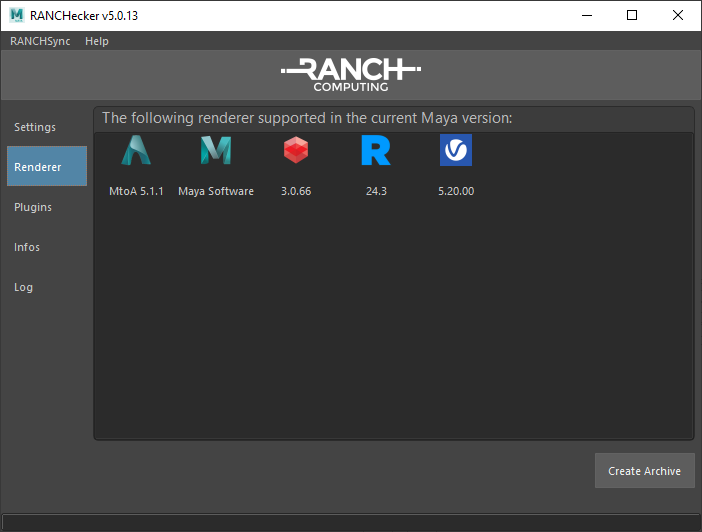The image size is (702, 532).
Task: Click the 5.20.00 version label
Action: coord(456,191)
